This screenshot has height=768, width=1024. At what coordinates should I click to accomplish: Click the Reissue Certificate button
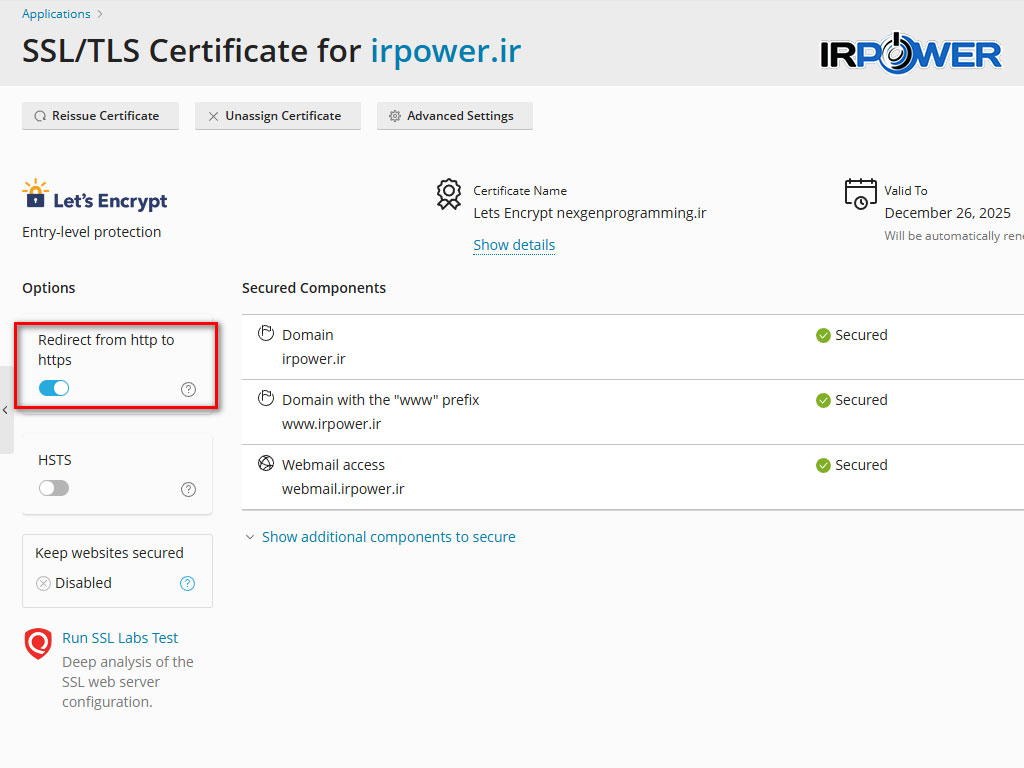100,116
